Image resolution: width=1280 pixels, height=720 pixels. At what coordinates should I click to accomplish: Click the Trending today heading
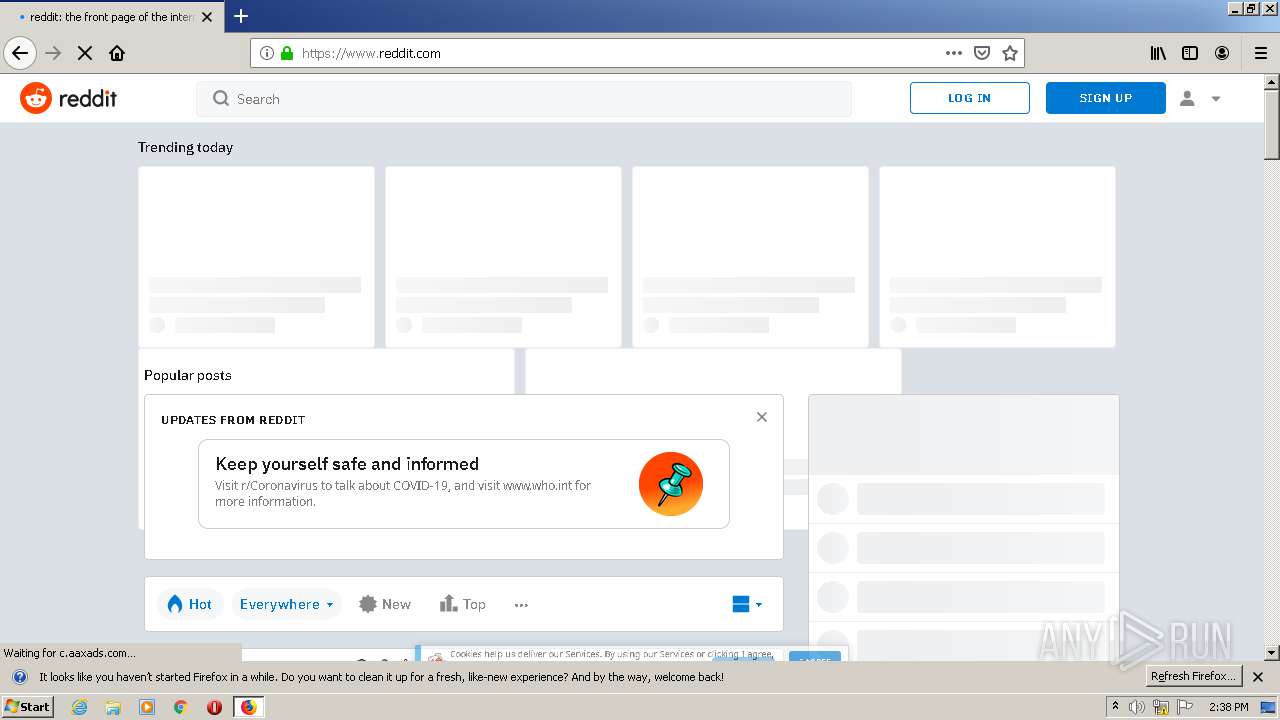coord(185,147)
